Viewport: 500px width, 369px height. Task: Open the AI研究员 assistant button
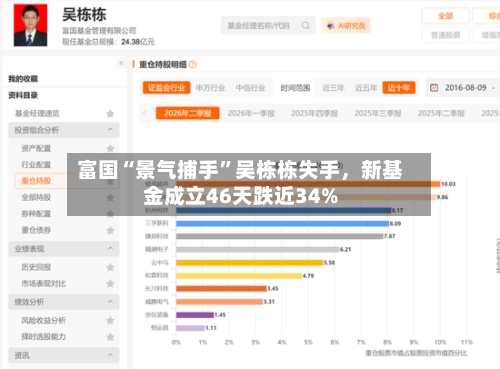point(346,25)
